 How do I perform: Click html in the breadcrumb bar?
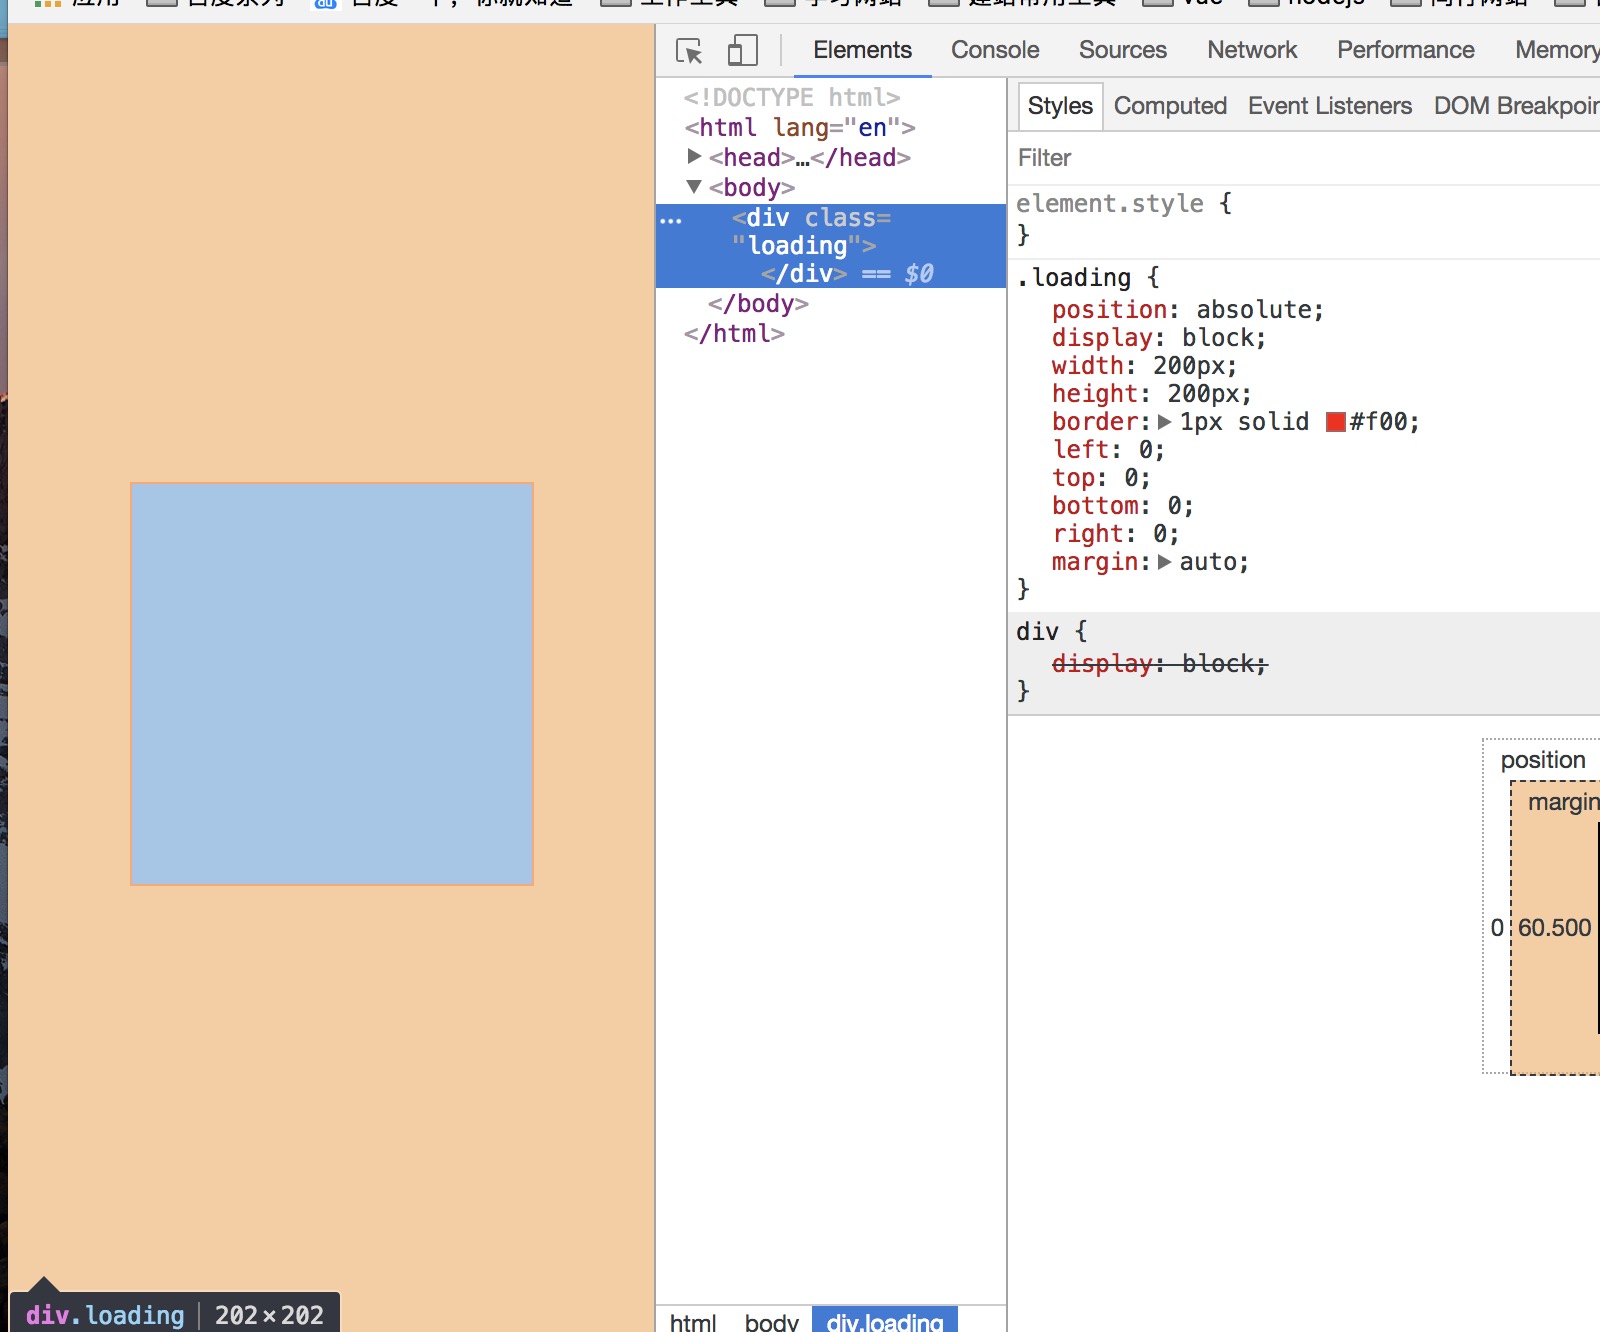[x=693, y=1321]
